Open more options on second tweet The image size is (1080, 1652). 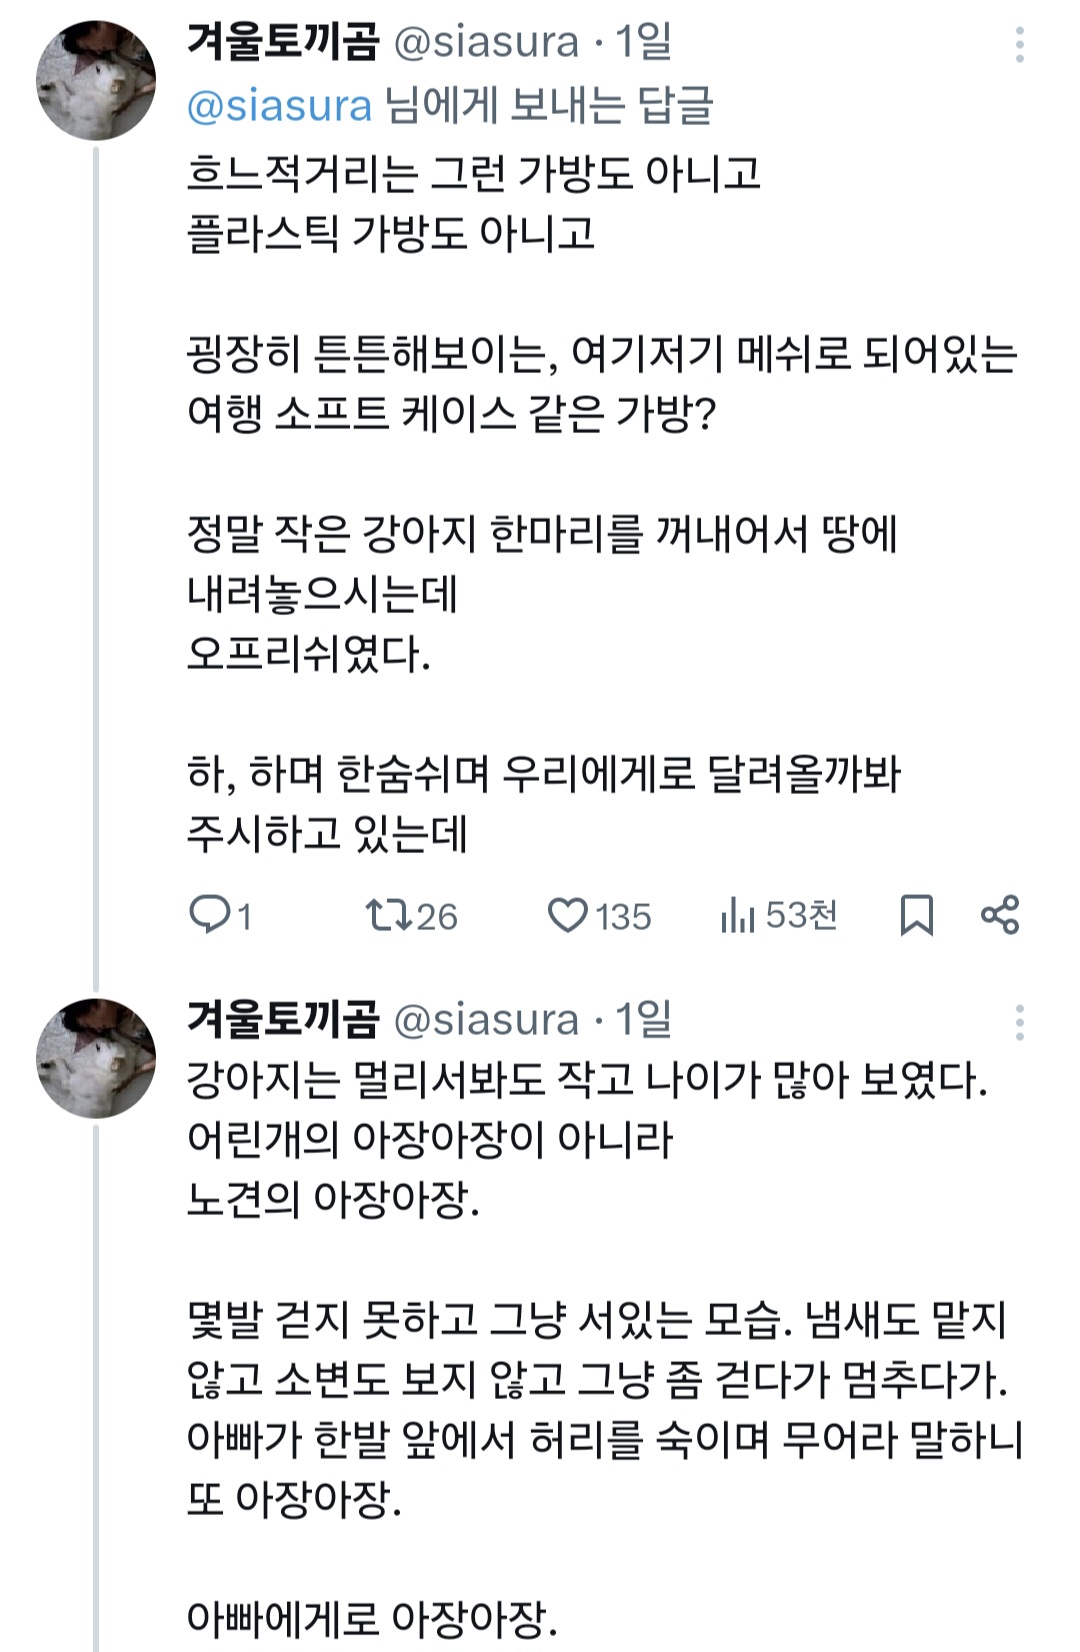1019,1022
